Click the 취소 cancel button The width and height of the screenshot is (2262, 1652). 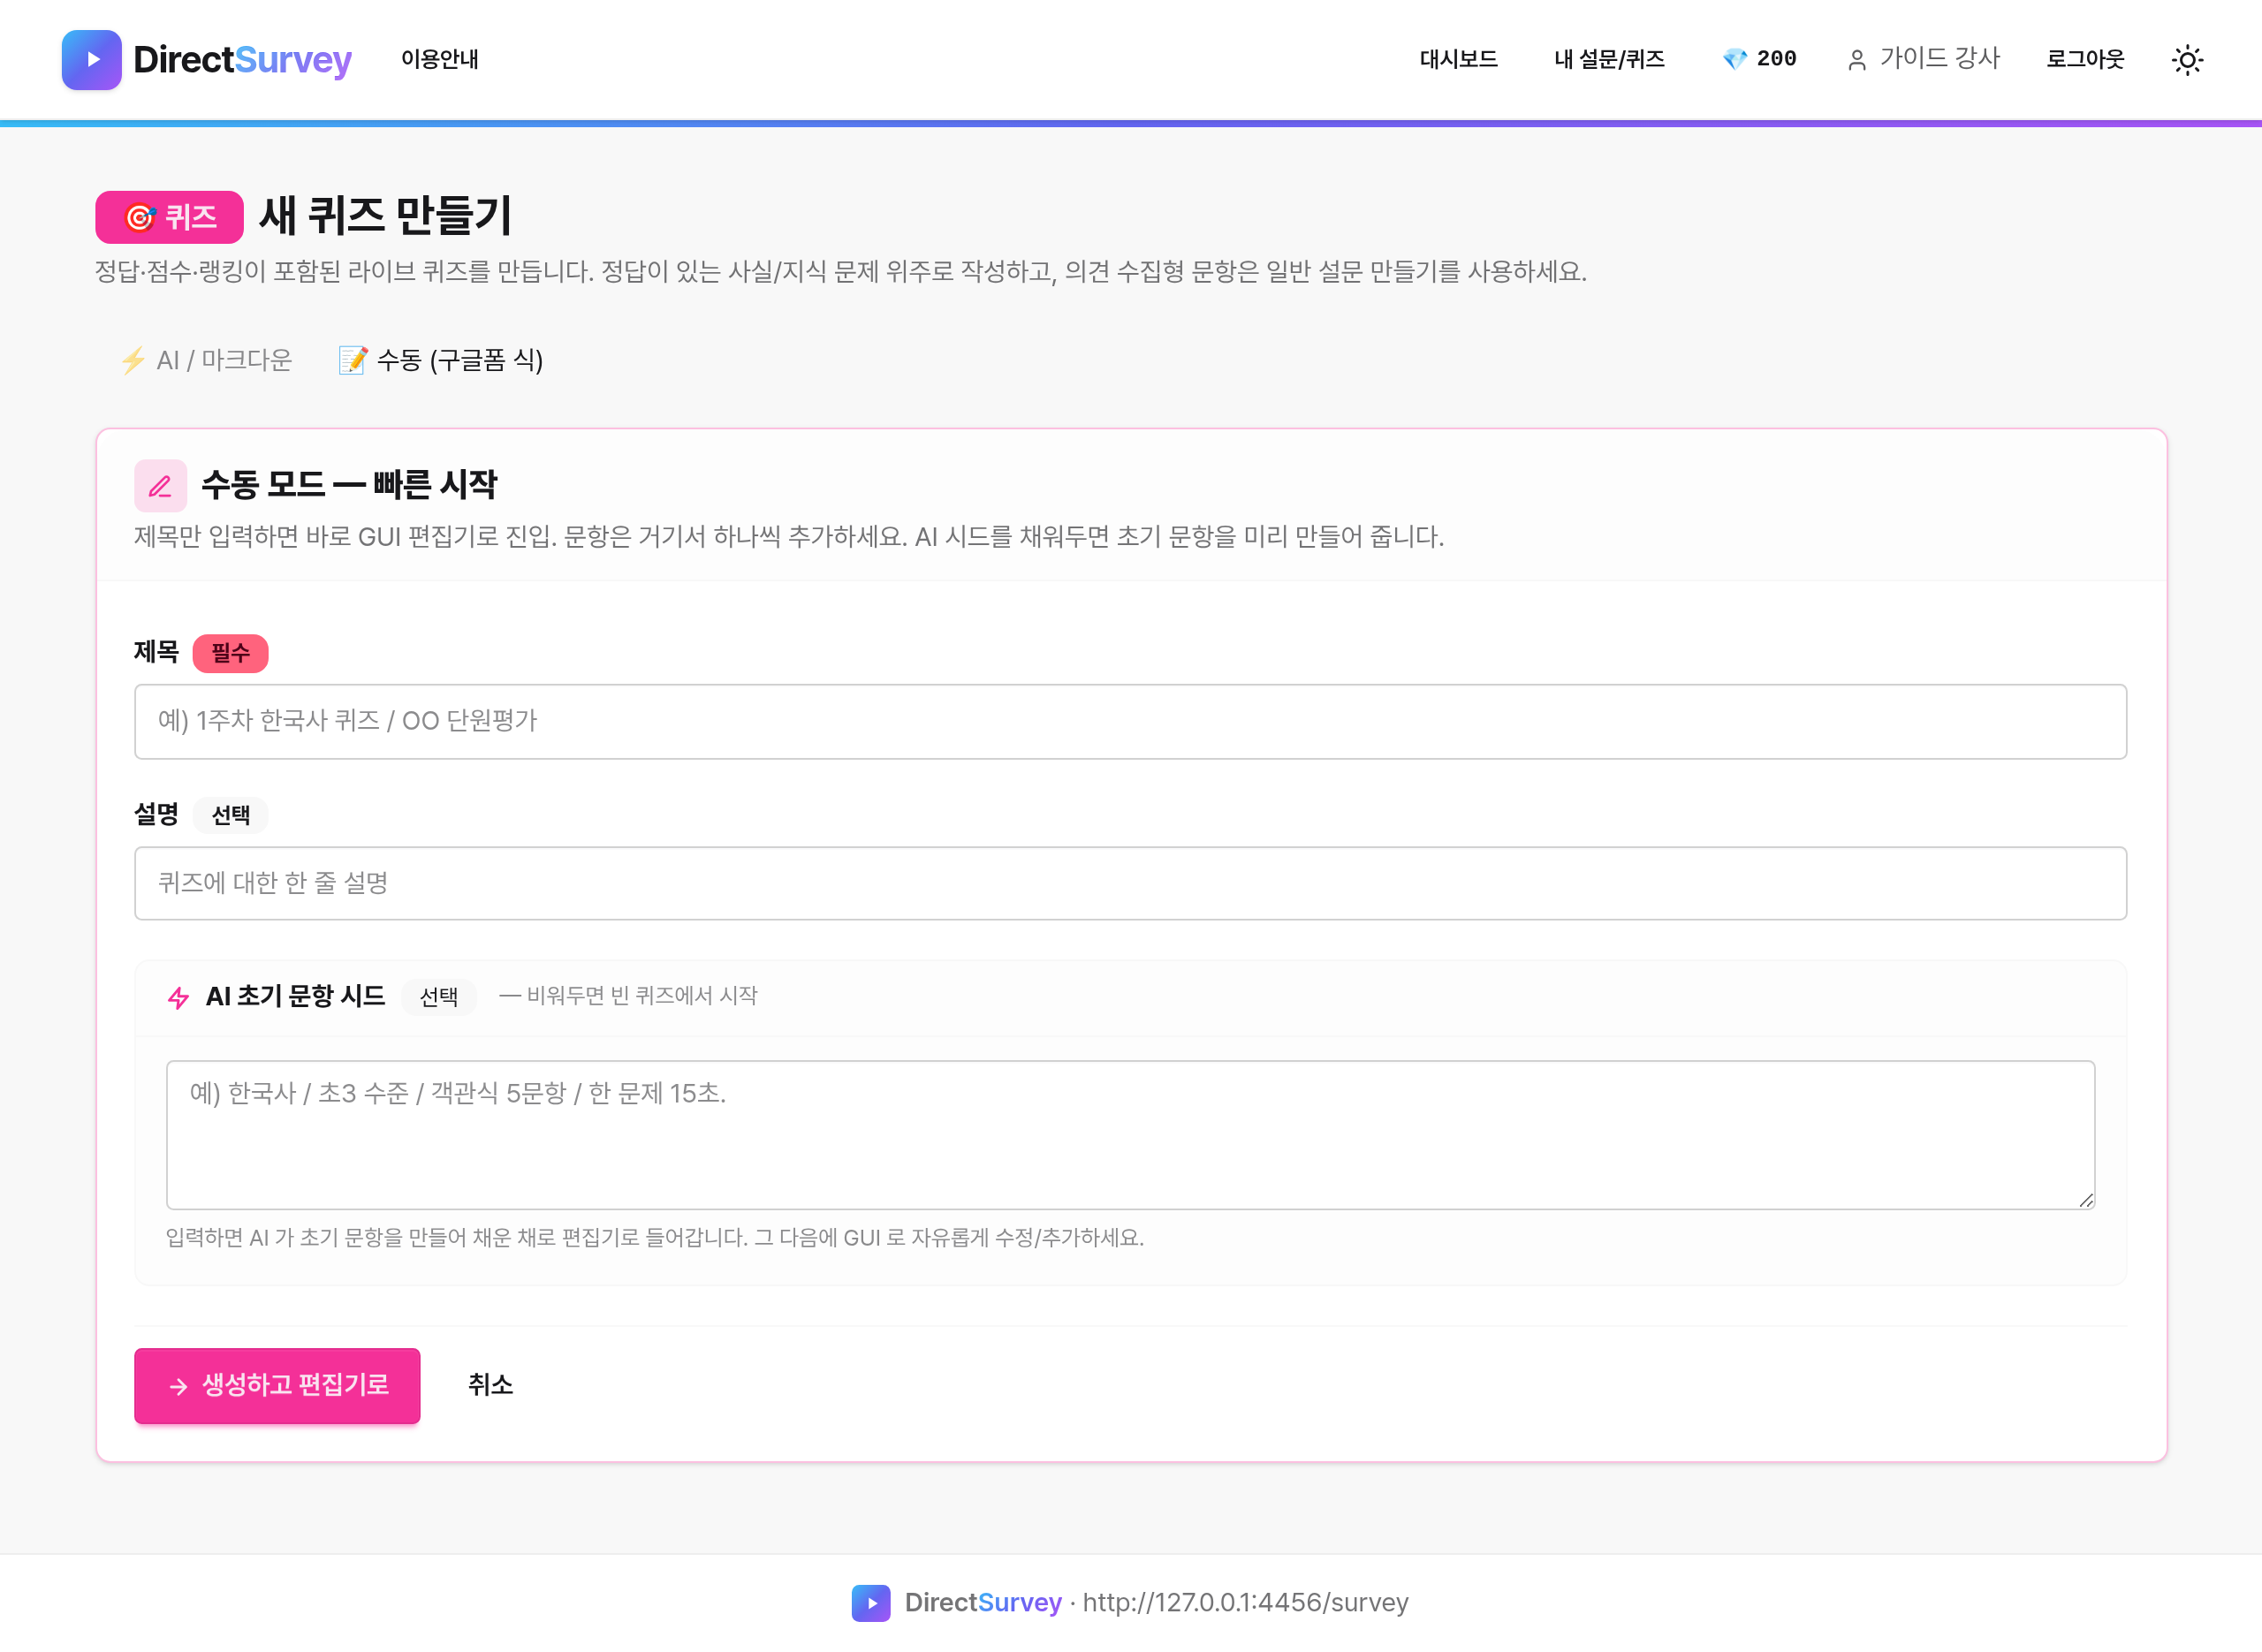pyautogui.click(x=490, y=1385)
